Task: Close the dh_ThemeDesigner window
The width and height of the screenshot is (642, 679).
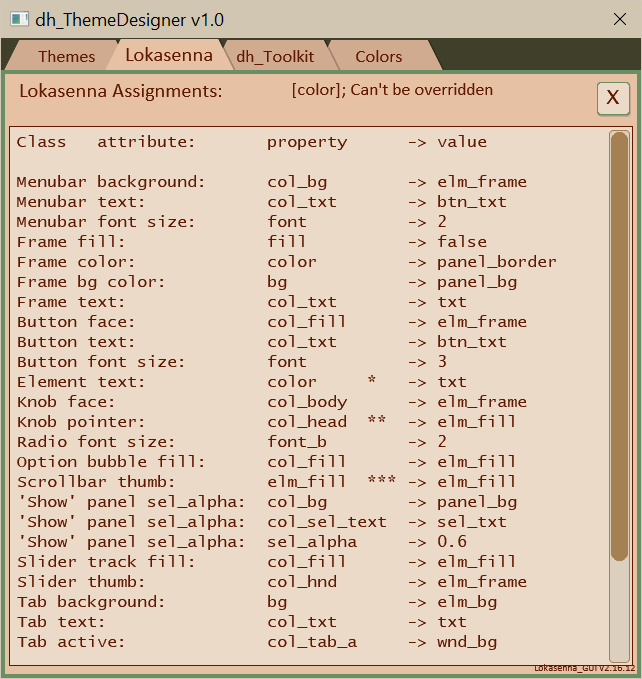Action: 619,19
